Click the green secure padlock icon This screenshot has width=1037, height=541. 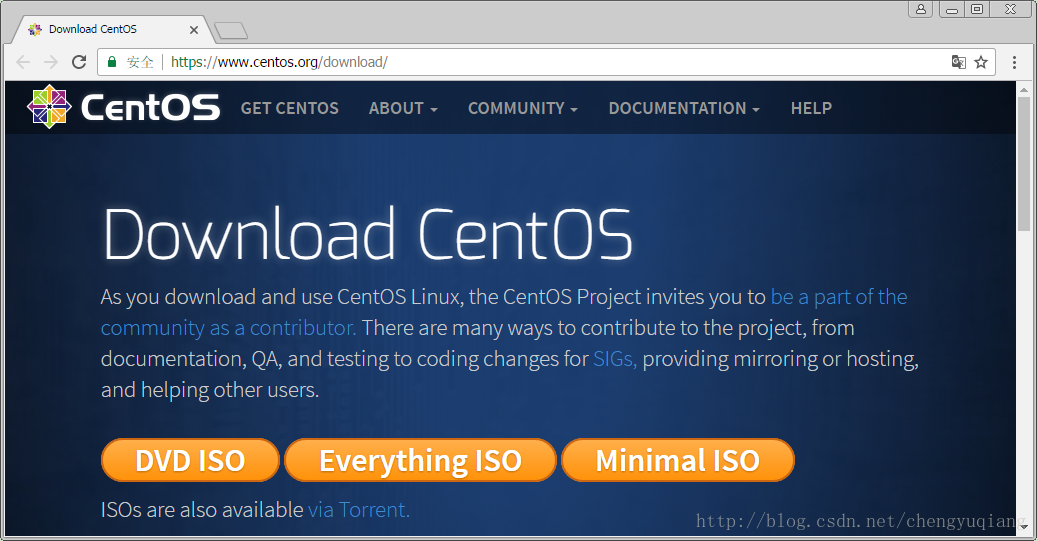pos(112,62)
